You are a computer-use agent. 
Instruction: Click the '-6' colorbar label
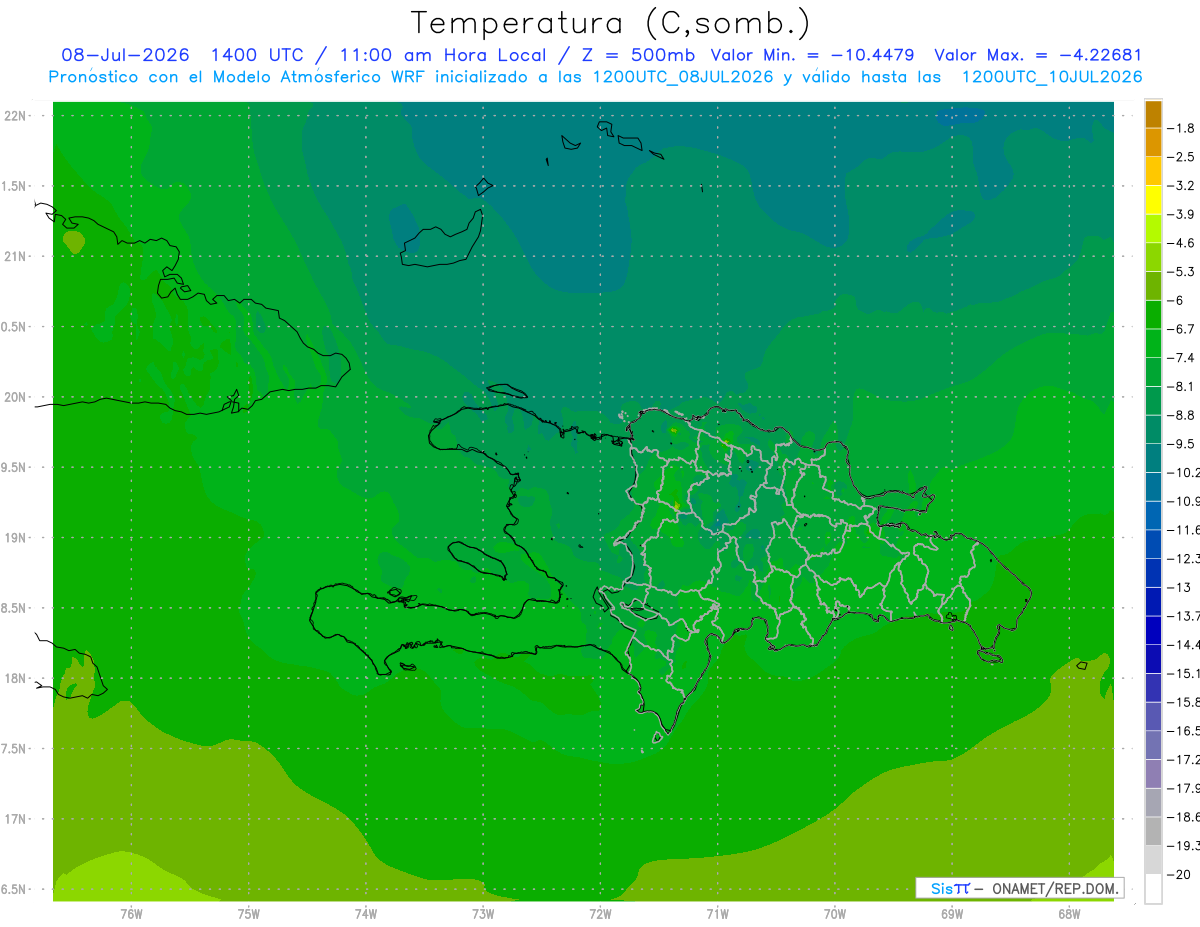pos(1178,300)
